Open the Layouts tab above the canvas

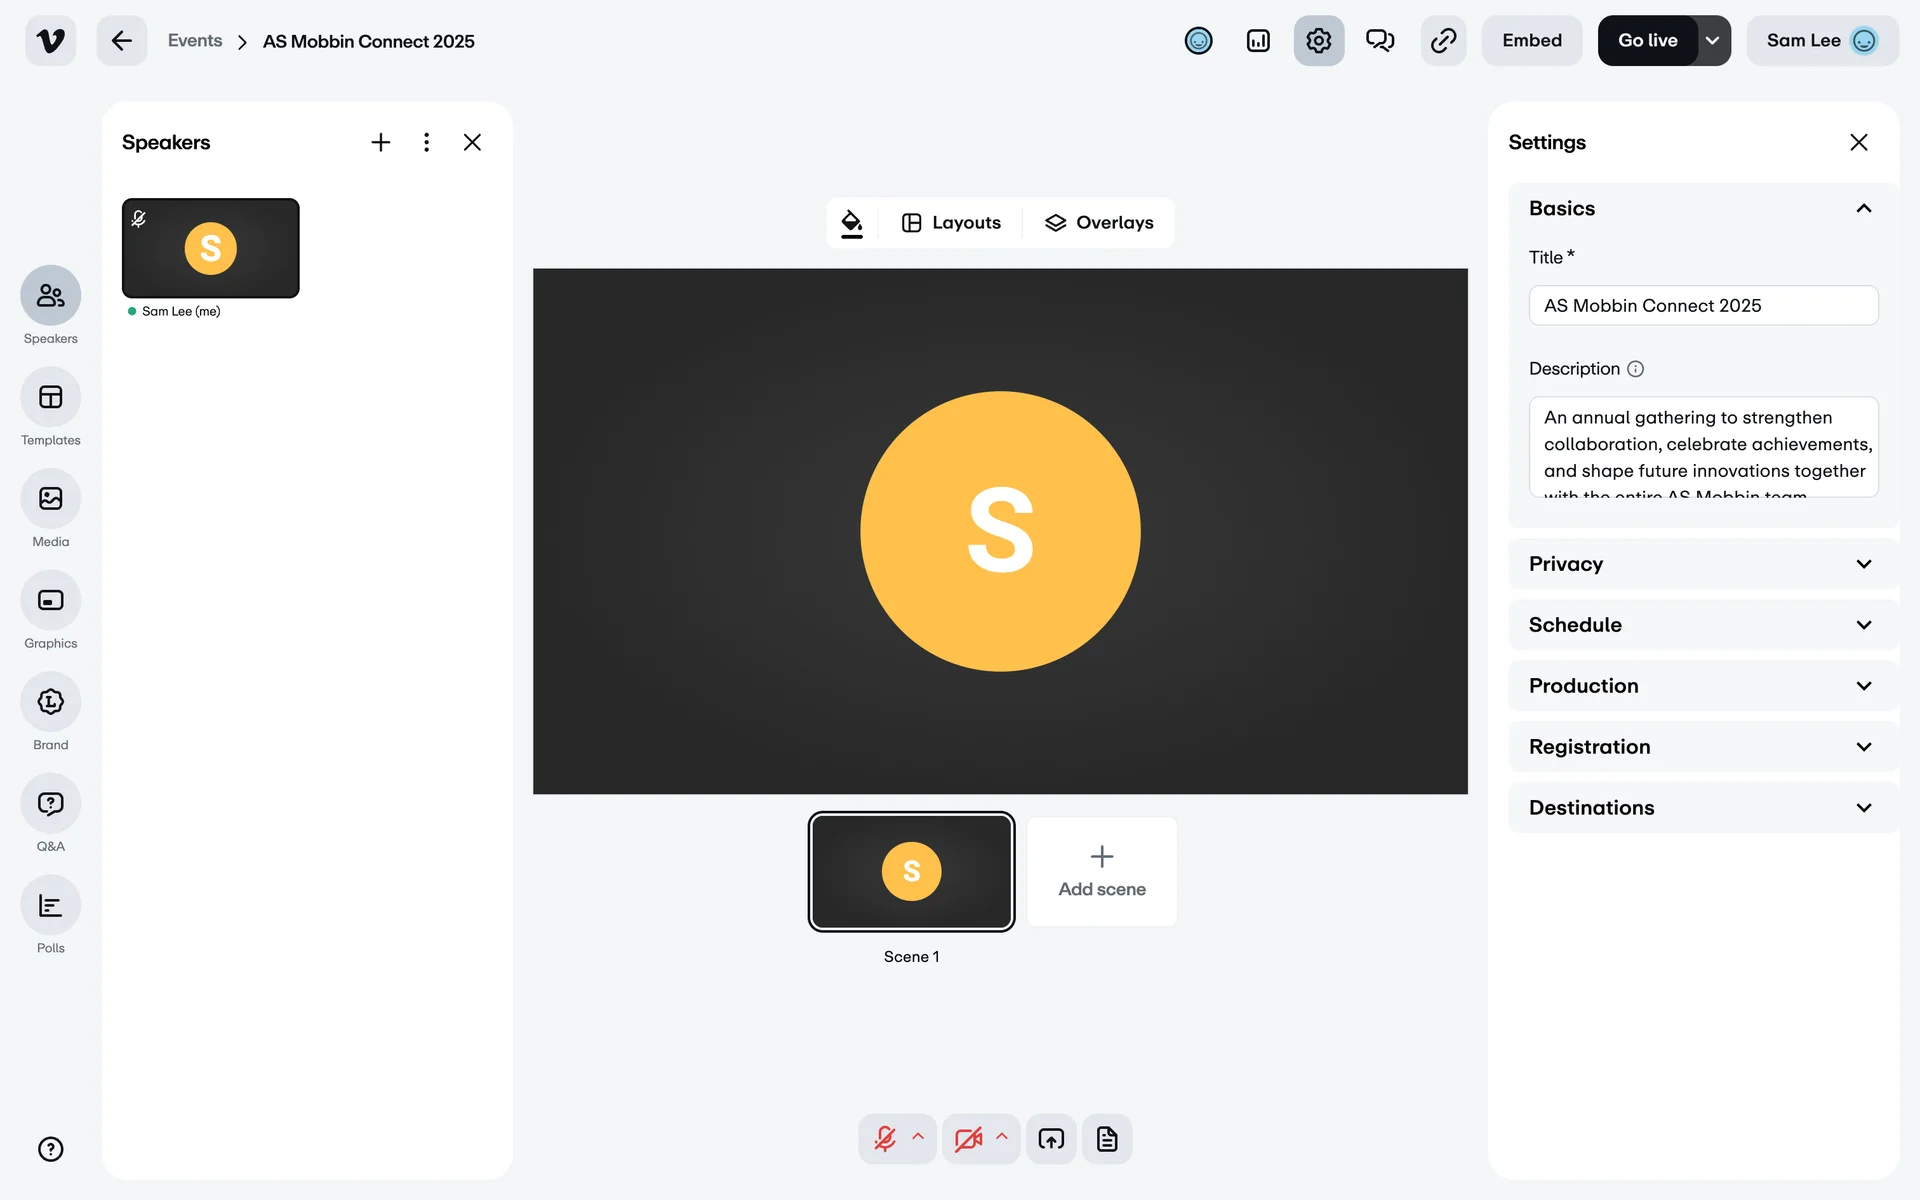pos(951,223)
